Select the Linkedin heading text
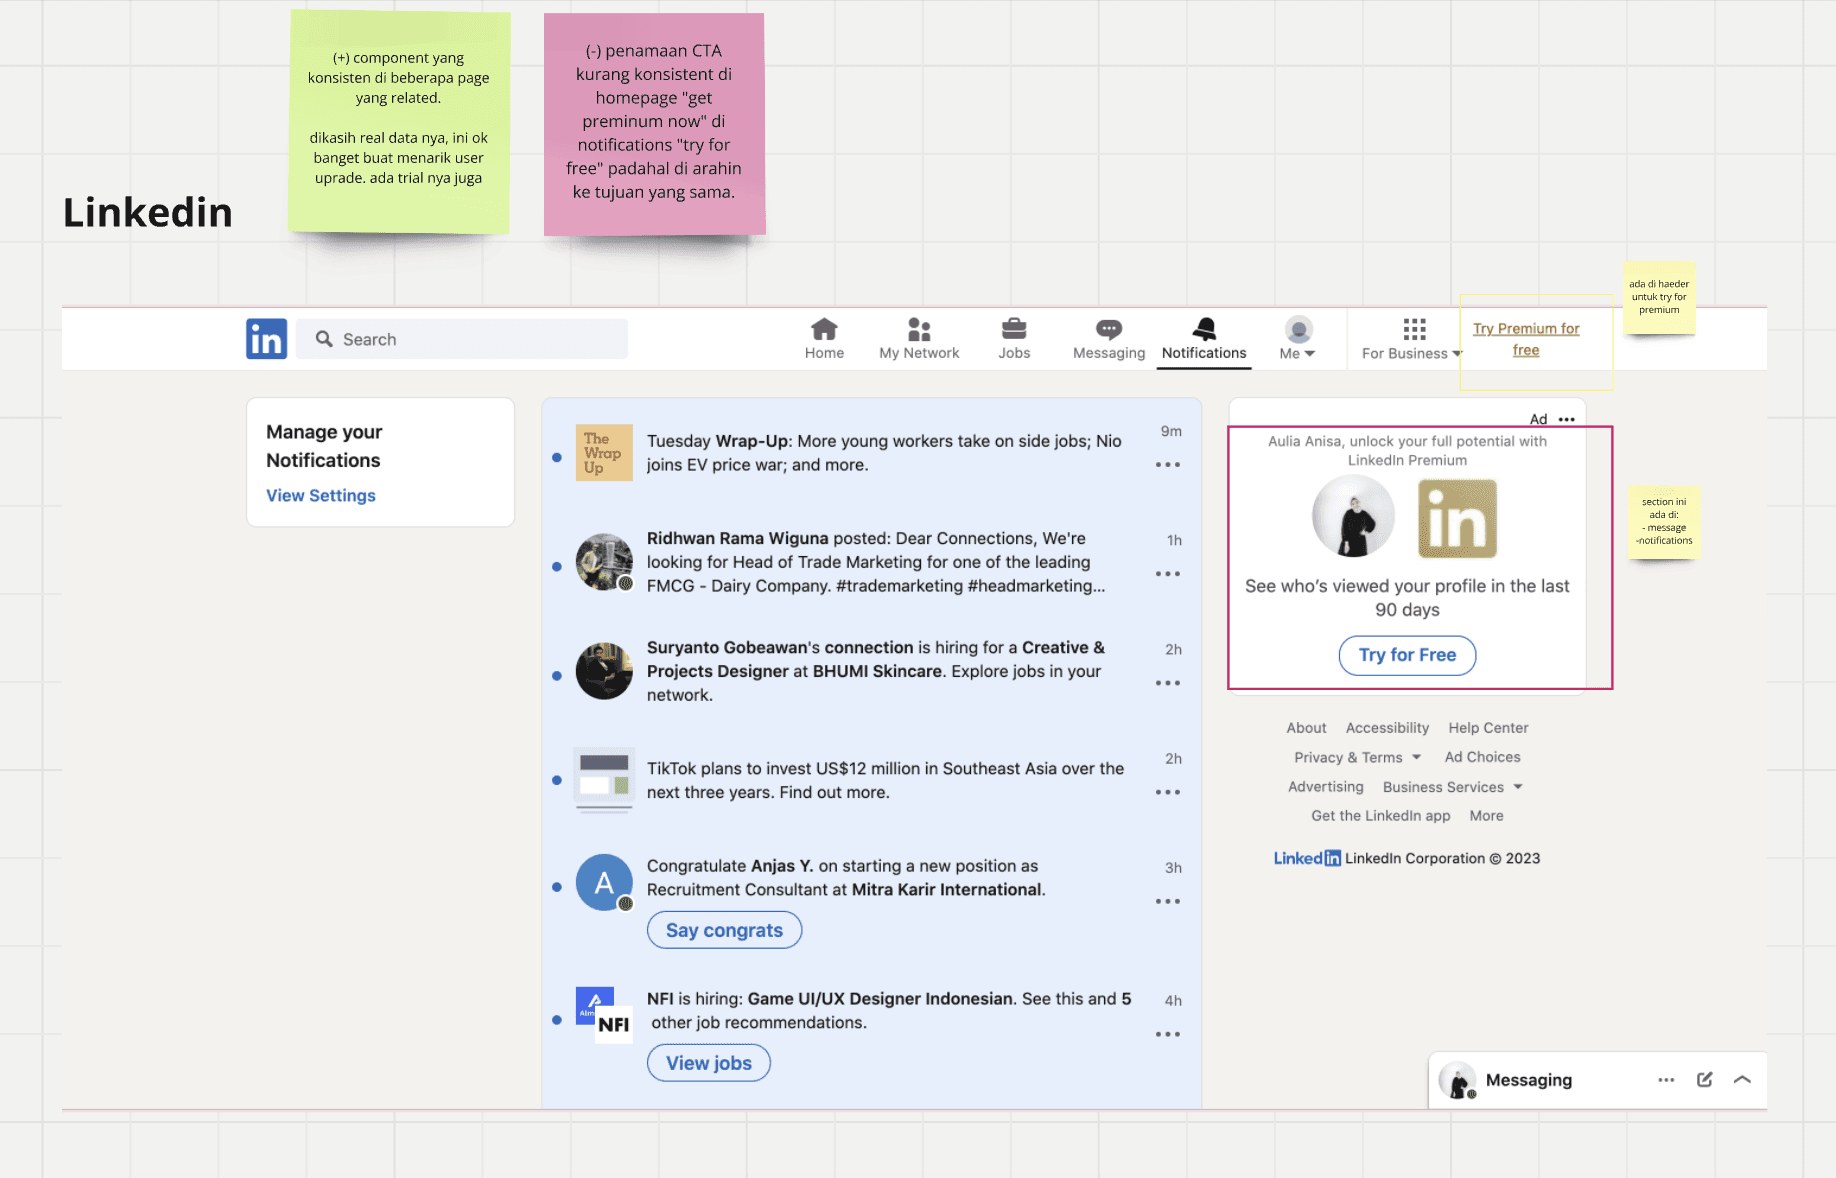Image resolution: width=1836 pixels, height=1178 pixels. tap(148, 213)
